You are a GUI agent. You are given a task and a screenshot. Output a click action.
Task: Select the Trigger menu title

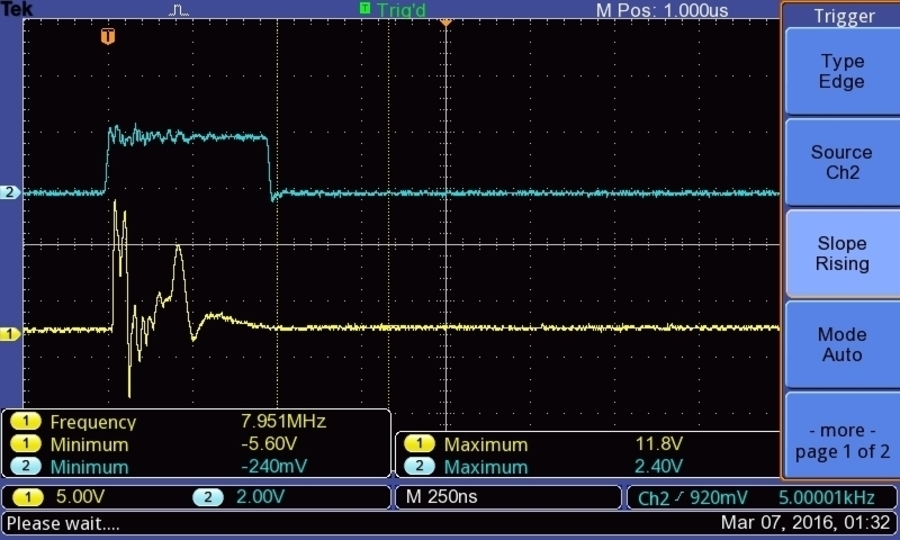[844, 16]
